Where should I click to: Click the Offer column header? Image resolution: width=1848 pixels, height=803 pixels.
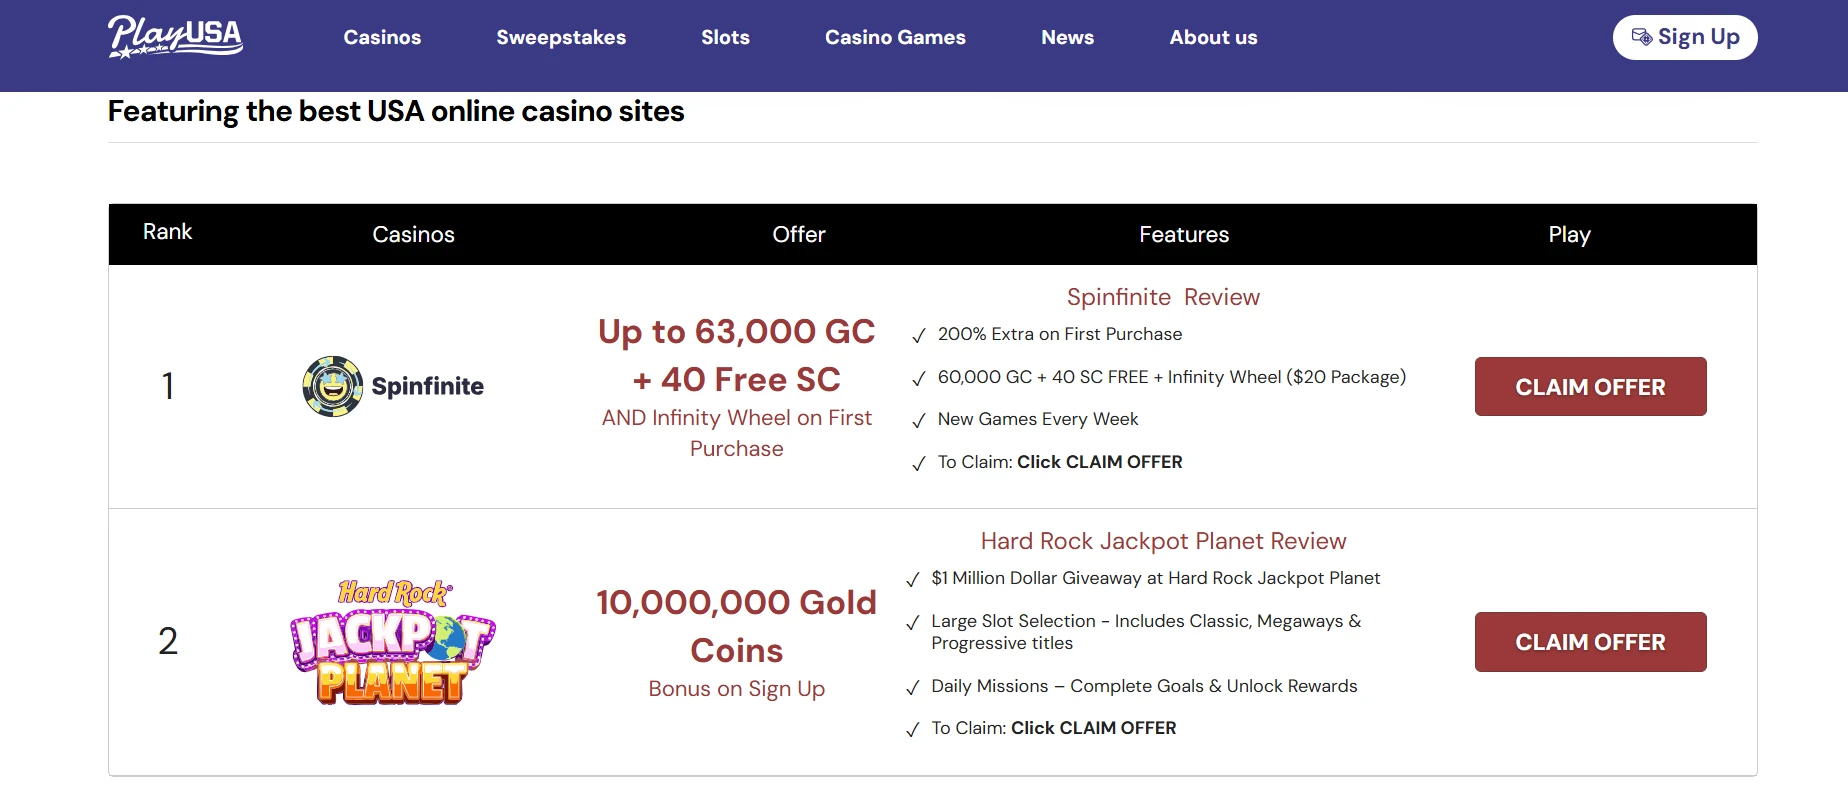(798, 234)
